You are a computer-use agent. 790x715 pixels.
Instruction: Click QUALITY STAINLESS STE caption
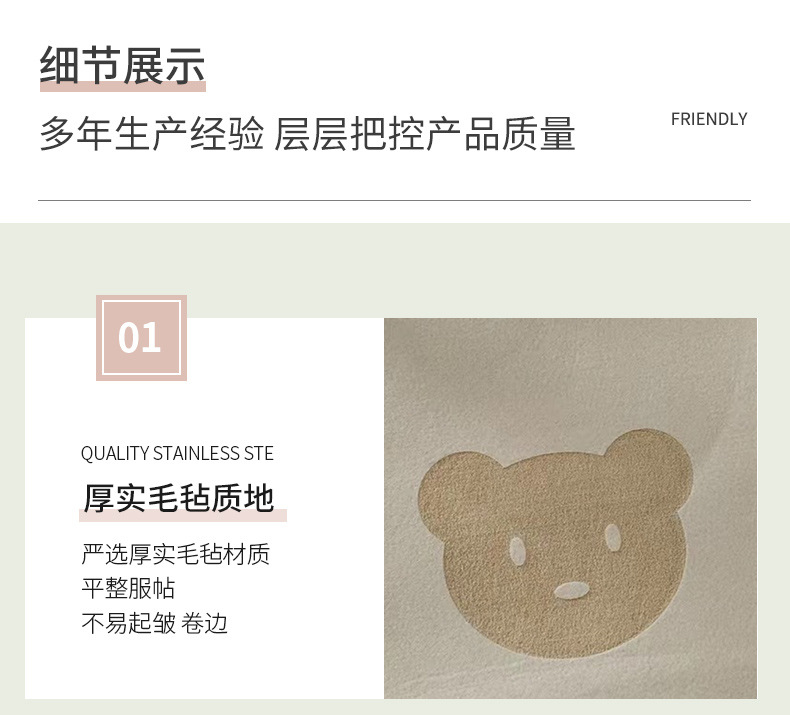[177, 453]
